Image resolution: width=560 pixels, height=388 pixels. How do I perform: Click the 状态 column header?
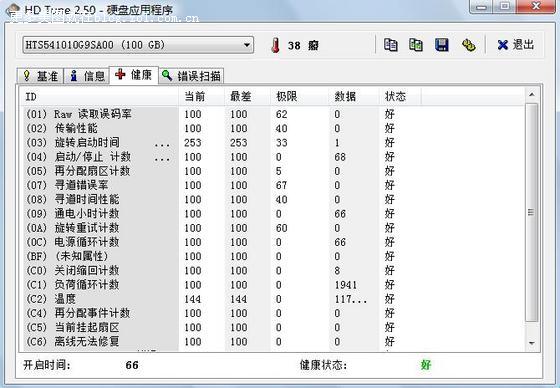tap(400, 96)
